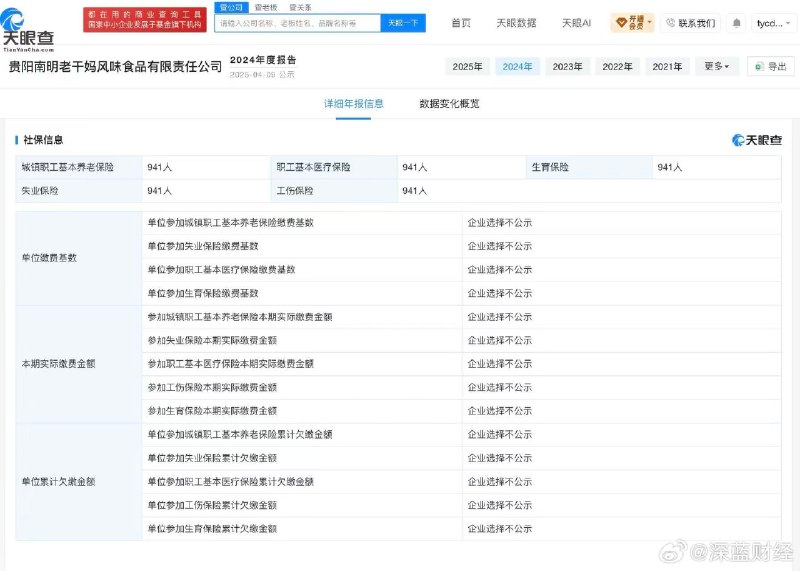This screenshot has height=571, width=800.
Task: Select the 查公司 search tab
Action: 231,7
